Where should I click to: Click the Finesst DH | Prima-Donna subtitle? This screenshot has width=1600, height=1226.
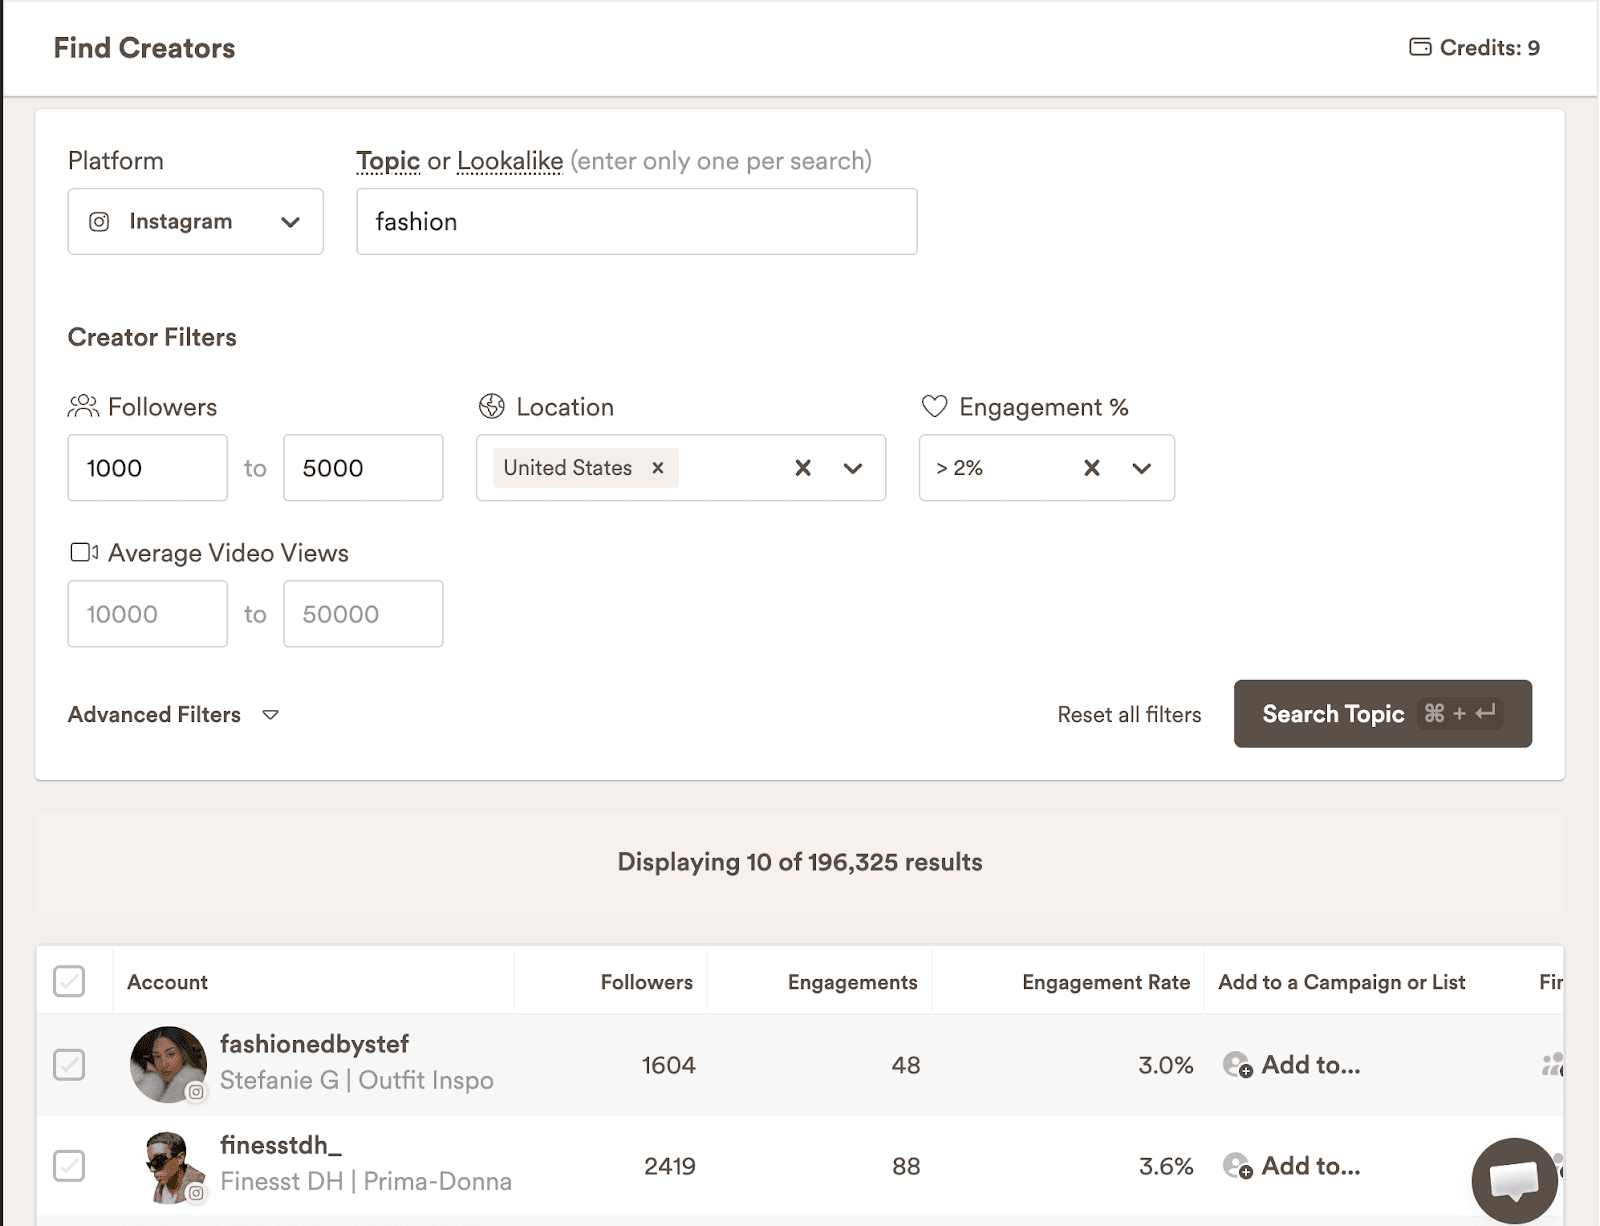coord(366,1181)
